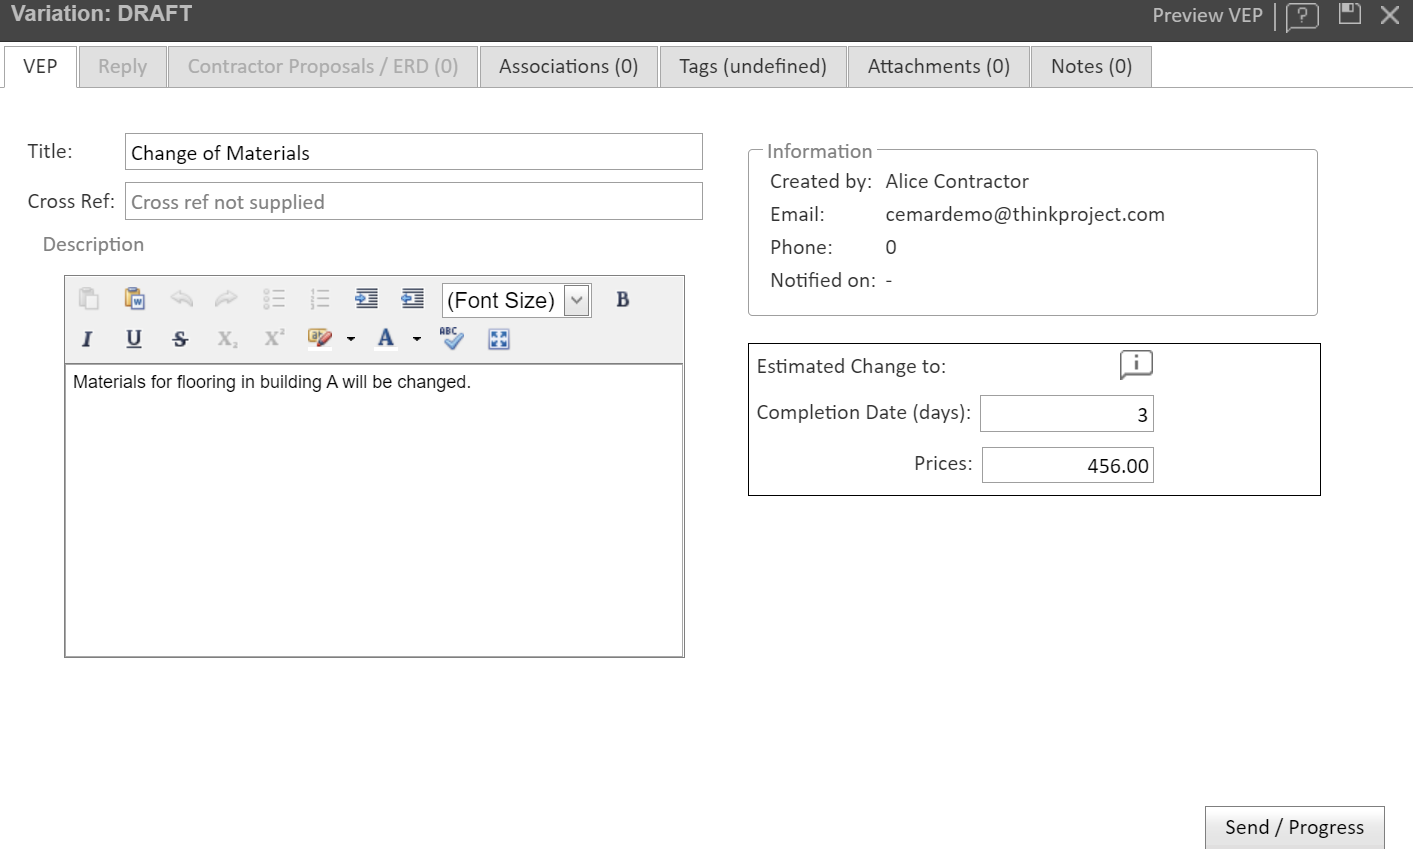
Task: Open the Associations (0) tab
Action: click(568, 67)
